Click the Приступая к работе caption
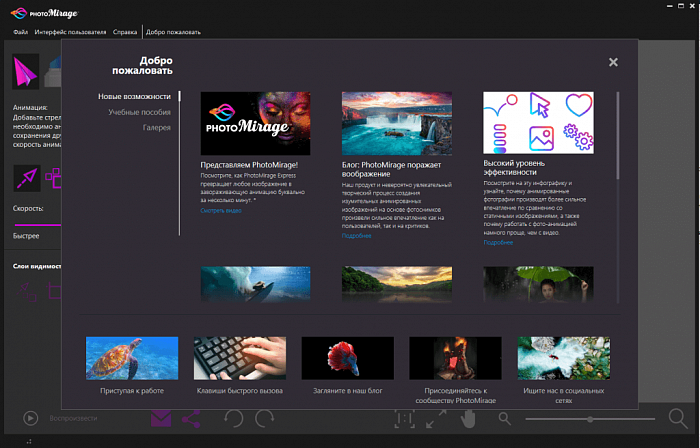This screenshot has width=700, height=448. [x=132, y=391]
